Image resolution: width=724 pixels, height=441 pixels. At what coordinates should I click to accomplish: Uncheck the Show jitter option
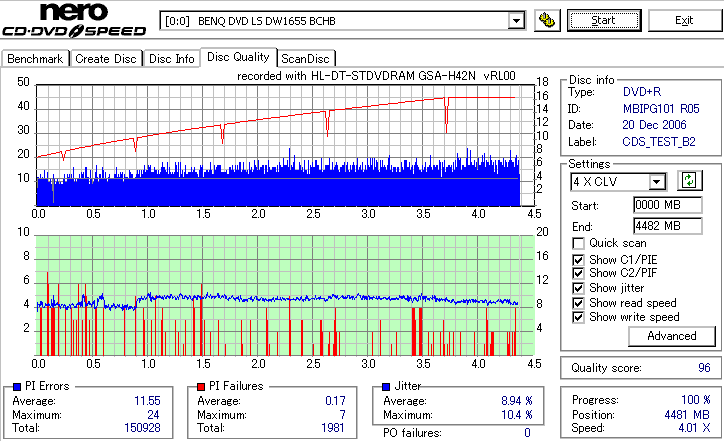(578, 288)
